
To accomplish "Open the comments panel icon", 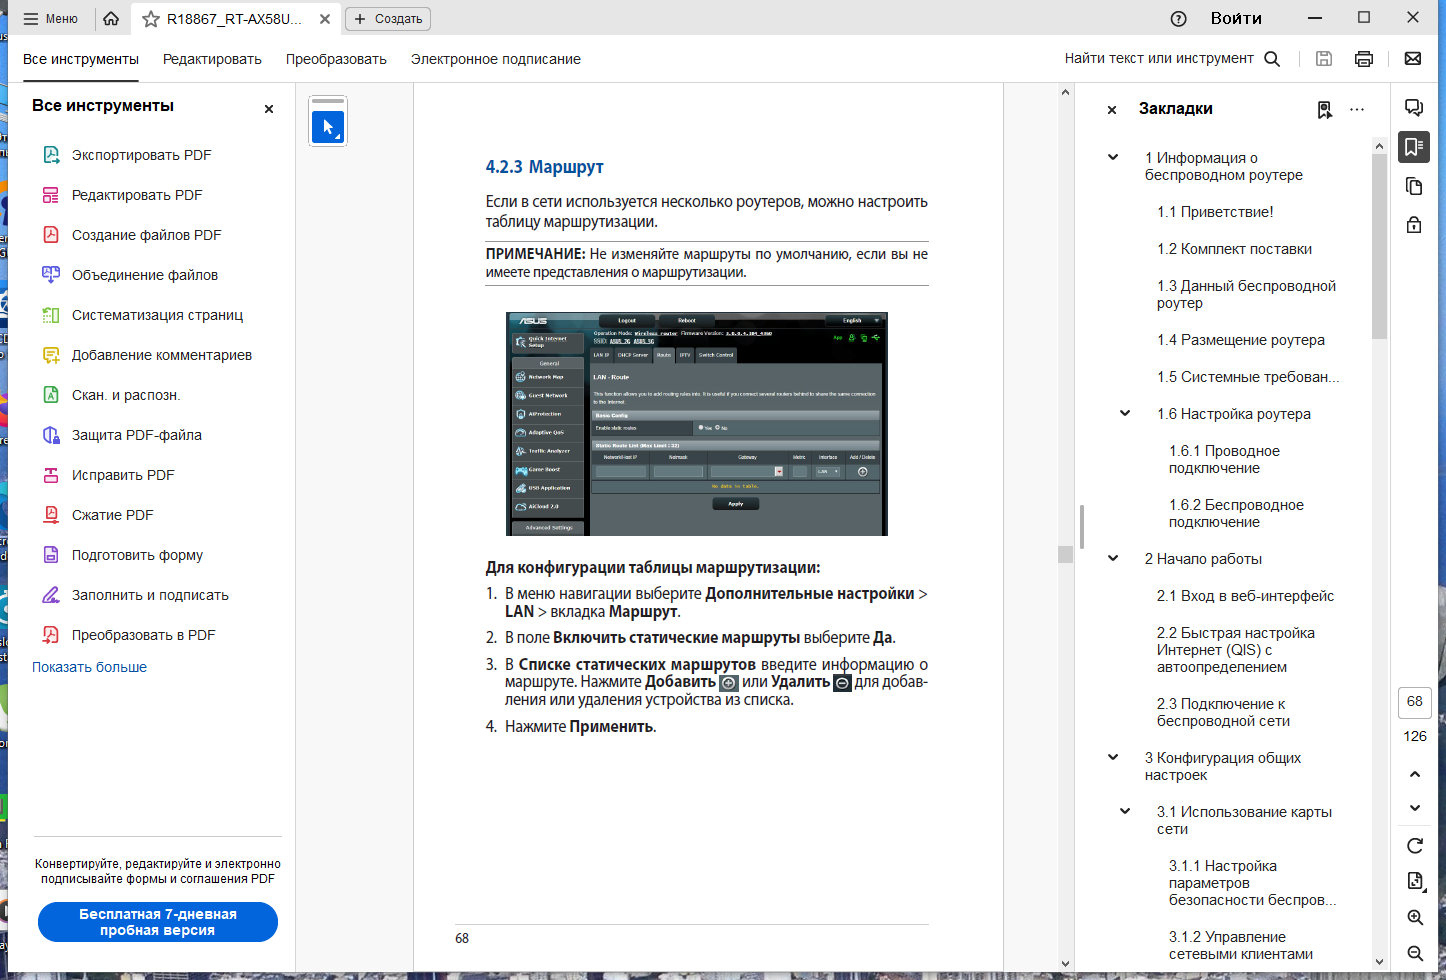I will tap(1414, 108).
